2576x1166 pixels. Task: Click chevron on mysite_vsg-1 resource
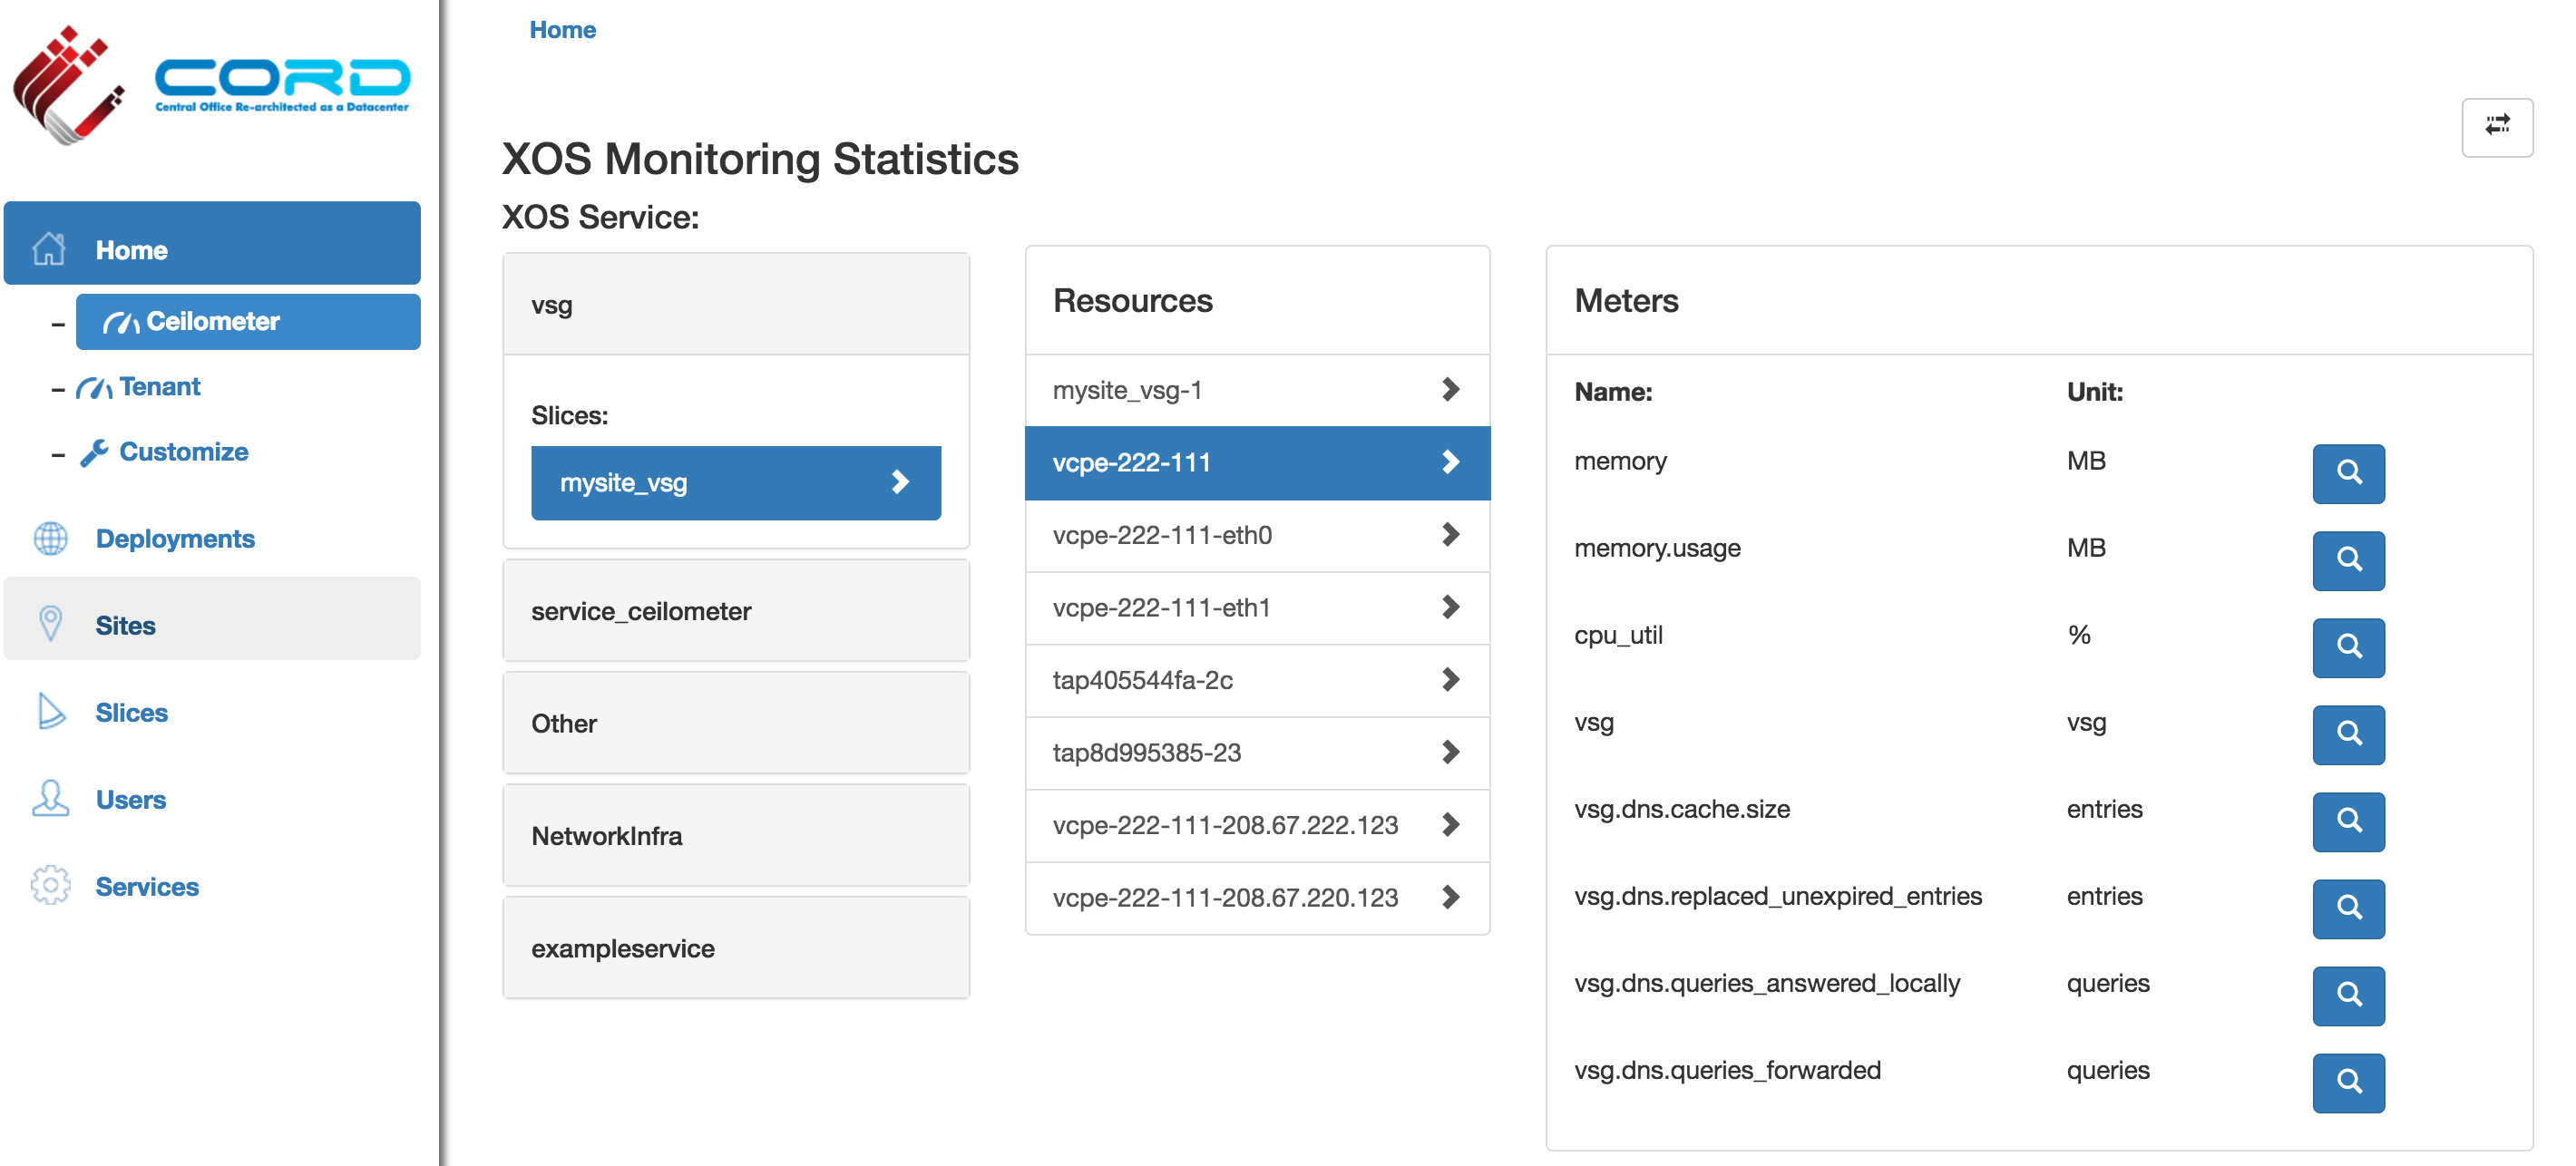(x=1451, y=389)
